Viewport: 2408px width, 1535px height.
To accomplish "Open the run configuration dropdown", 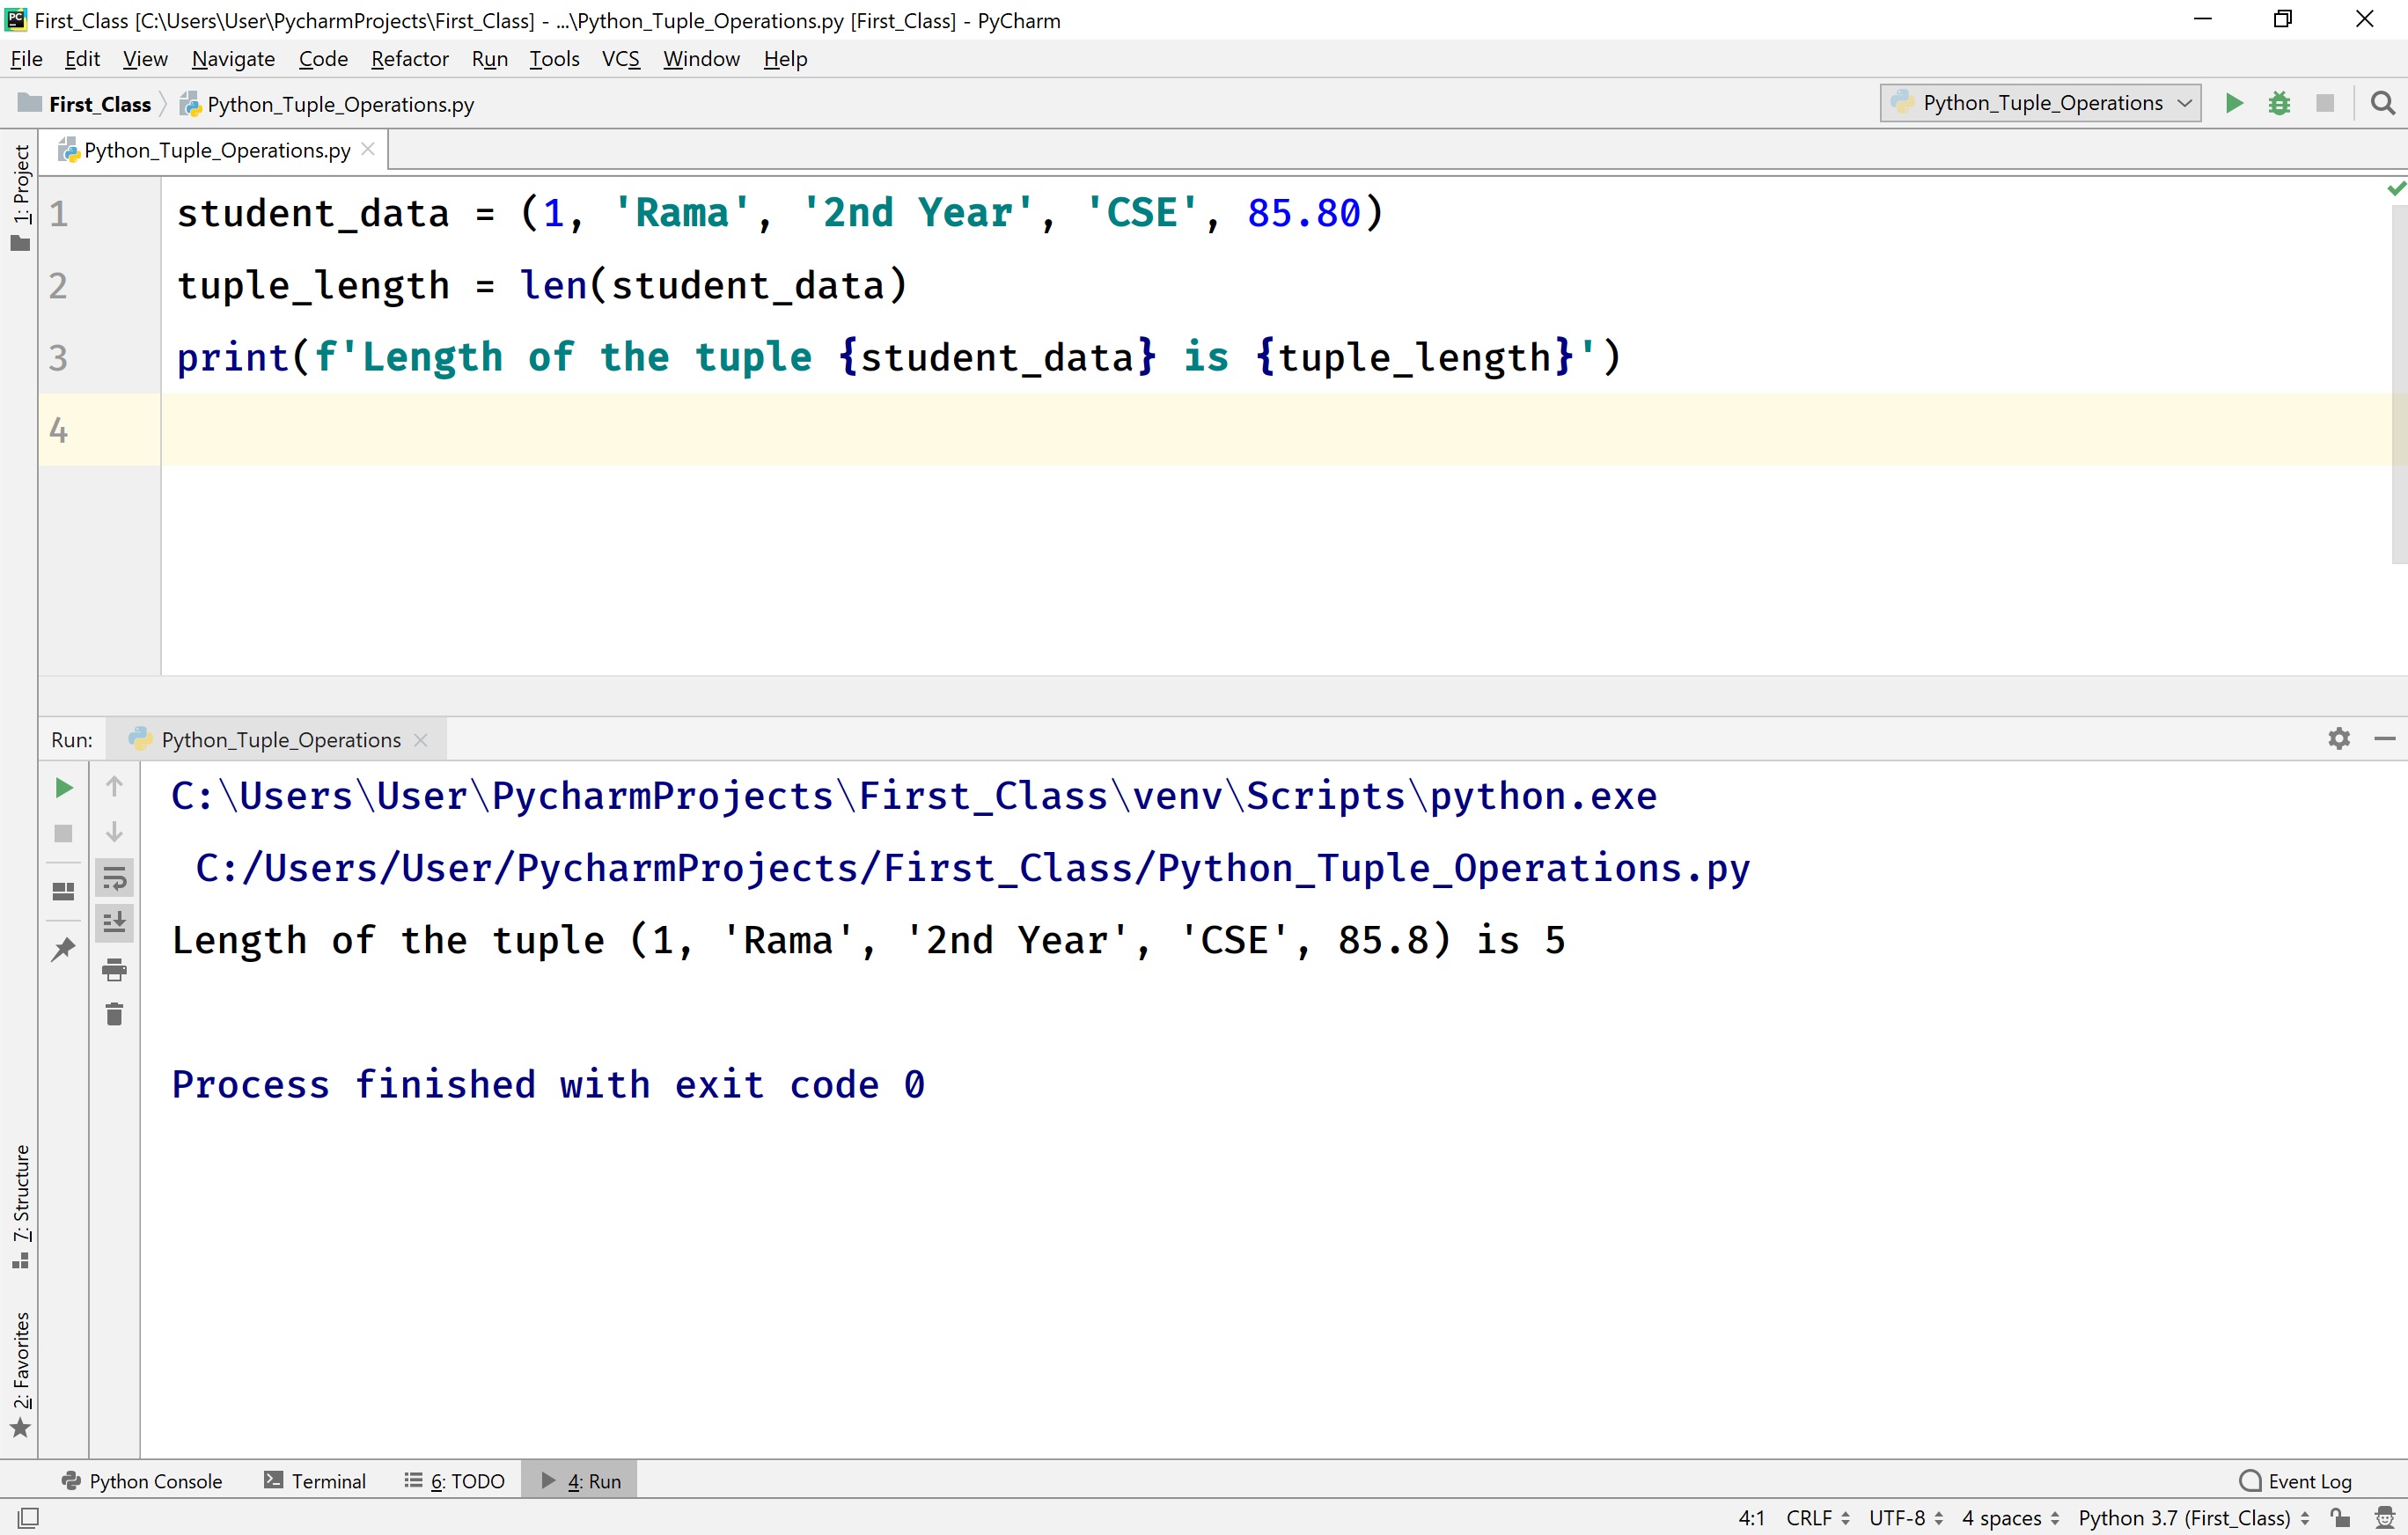I will [2039, 103].
